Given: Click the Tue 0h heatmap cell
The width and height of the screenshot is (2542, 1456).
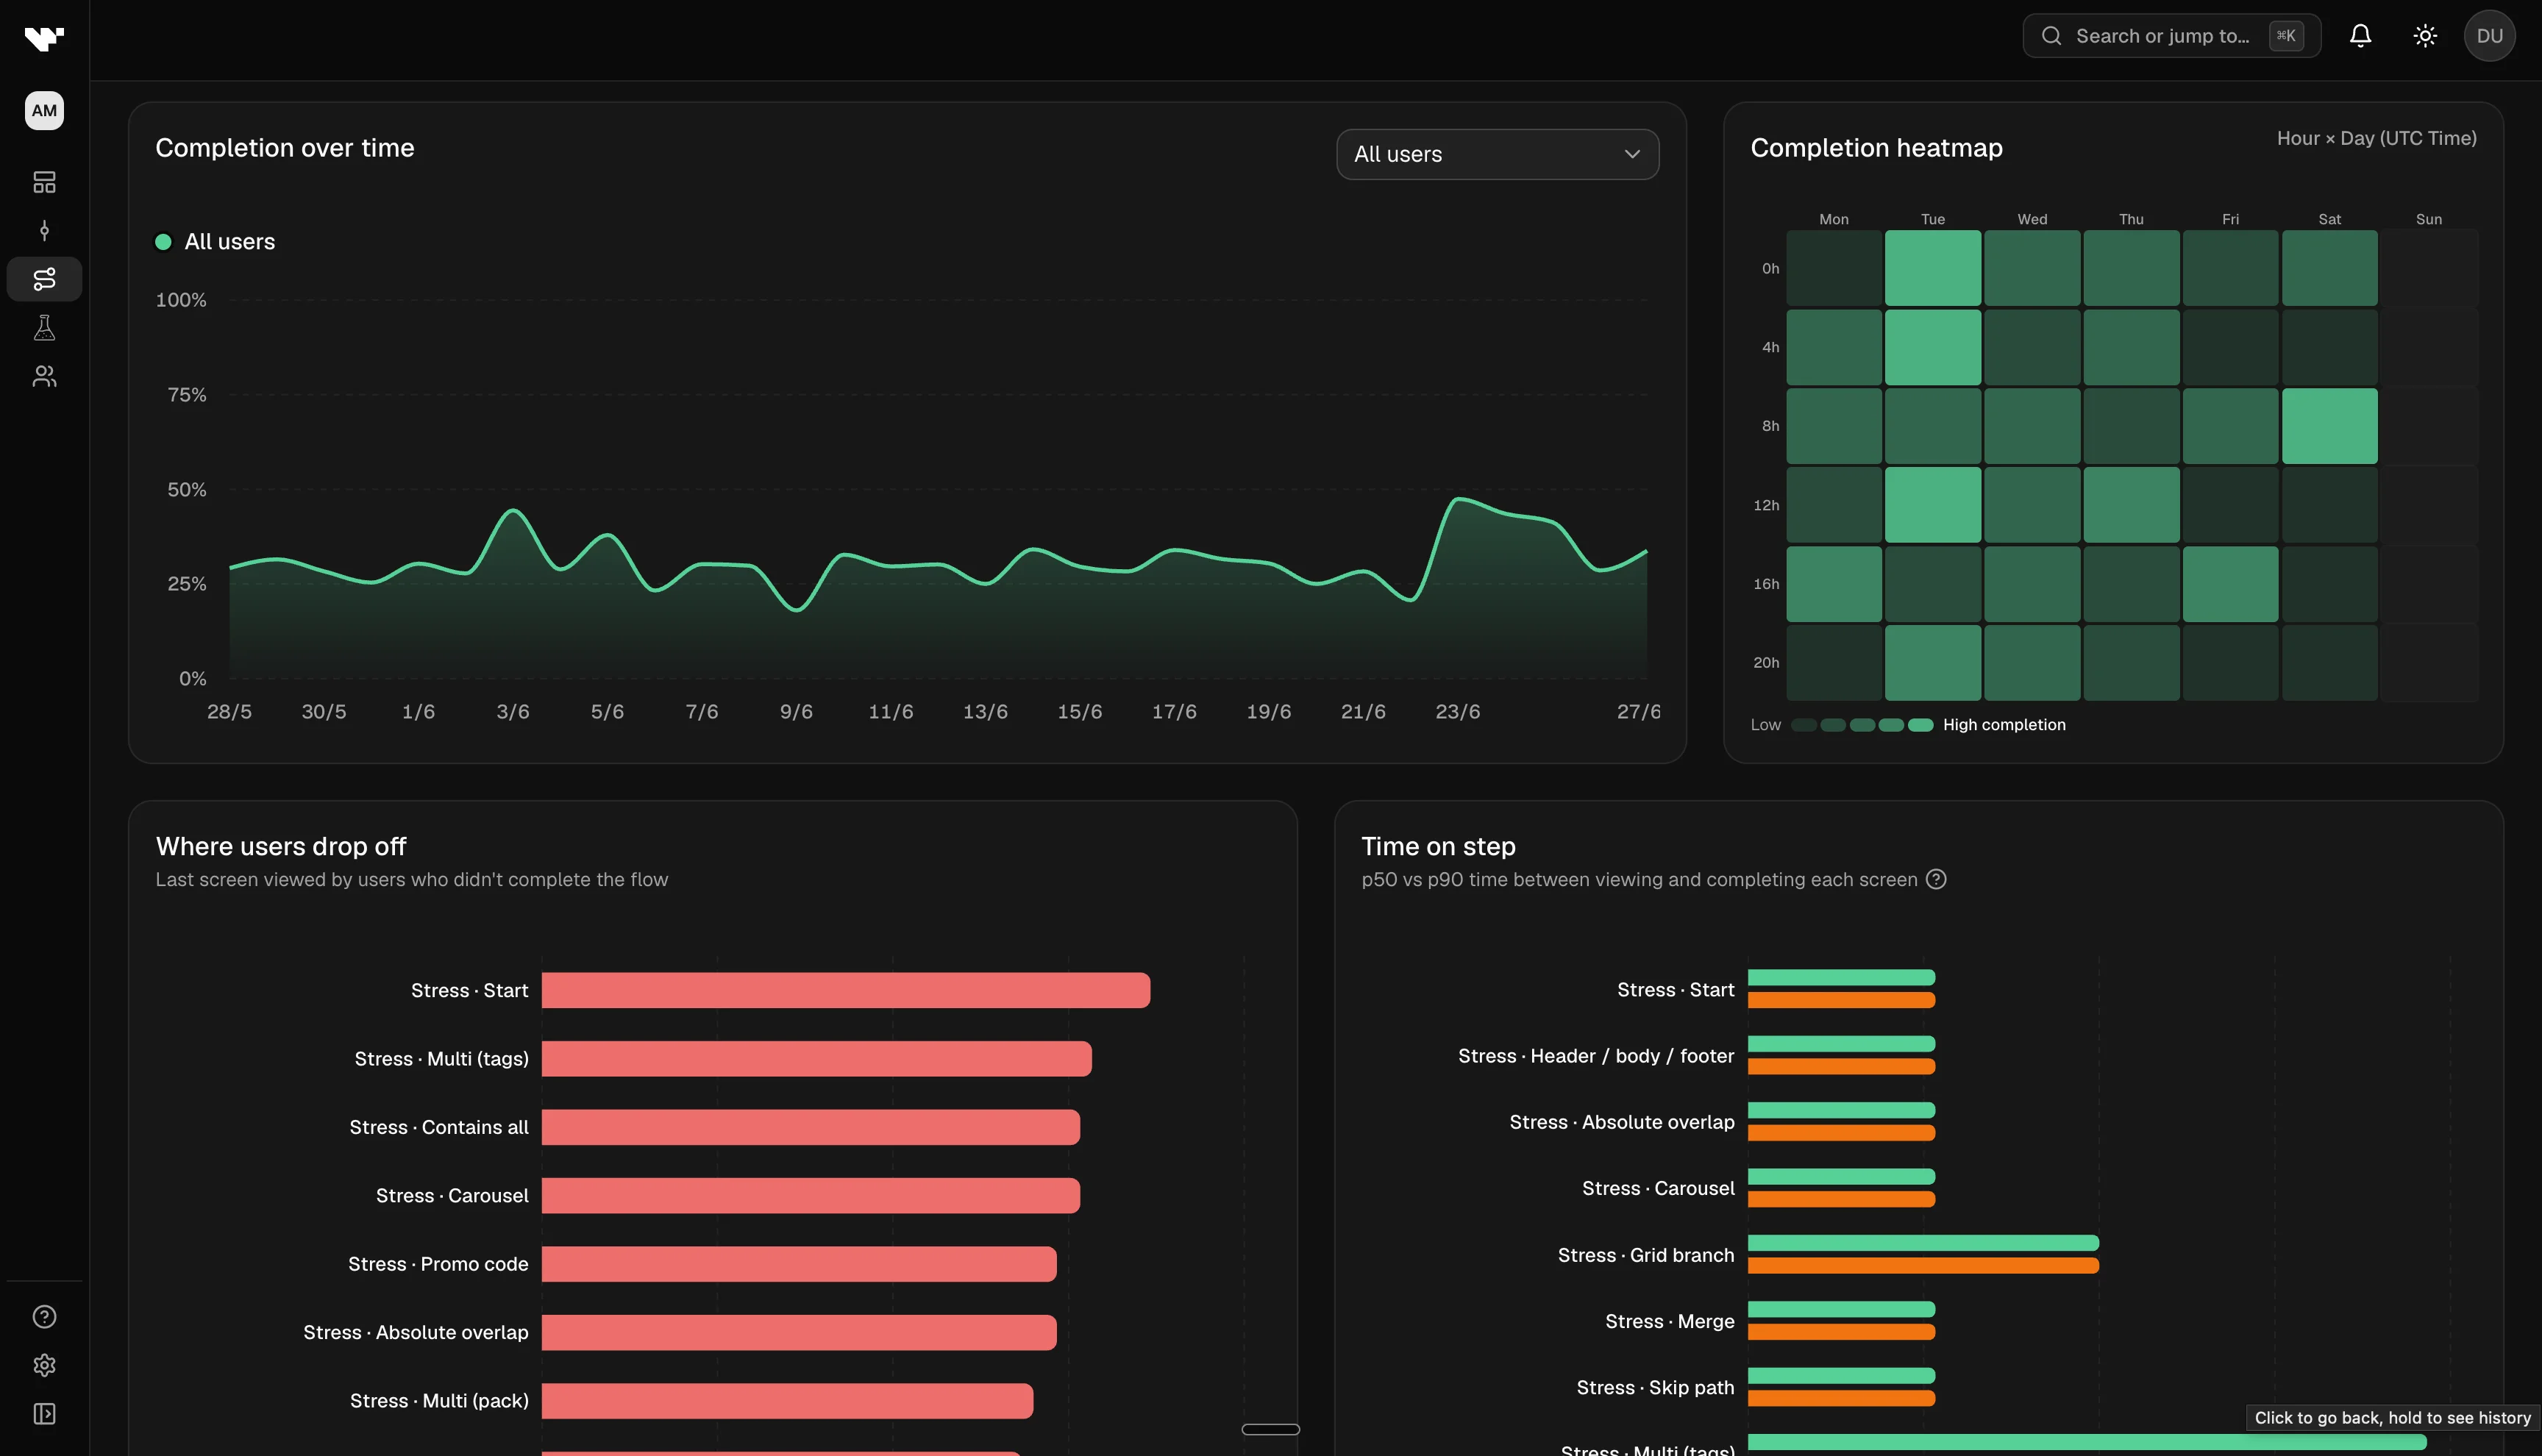Looking at the screenshot, I should pos(1932,268).
